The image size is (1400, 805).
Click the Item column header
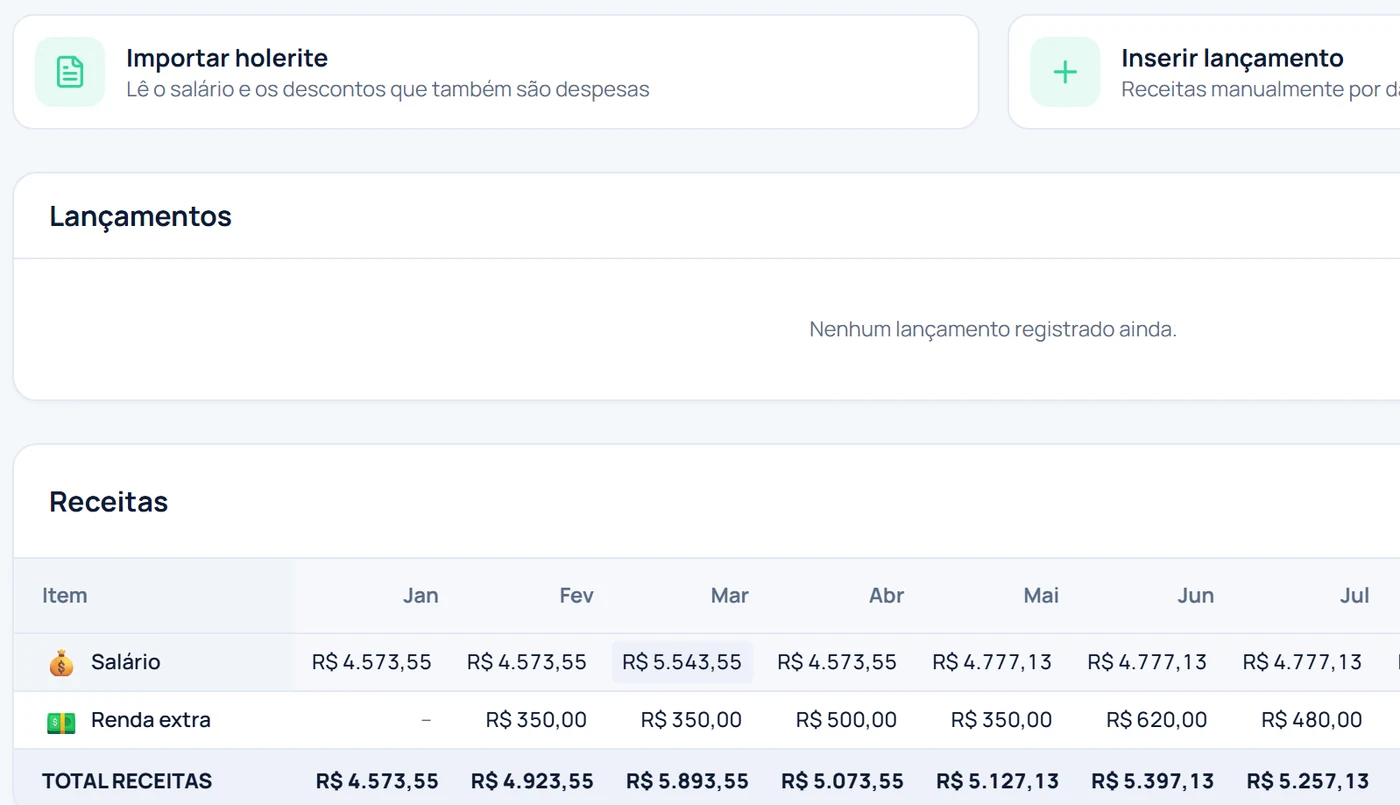tap(65, 595)
